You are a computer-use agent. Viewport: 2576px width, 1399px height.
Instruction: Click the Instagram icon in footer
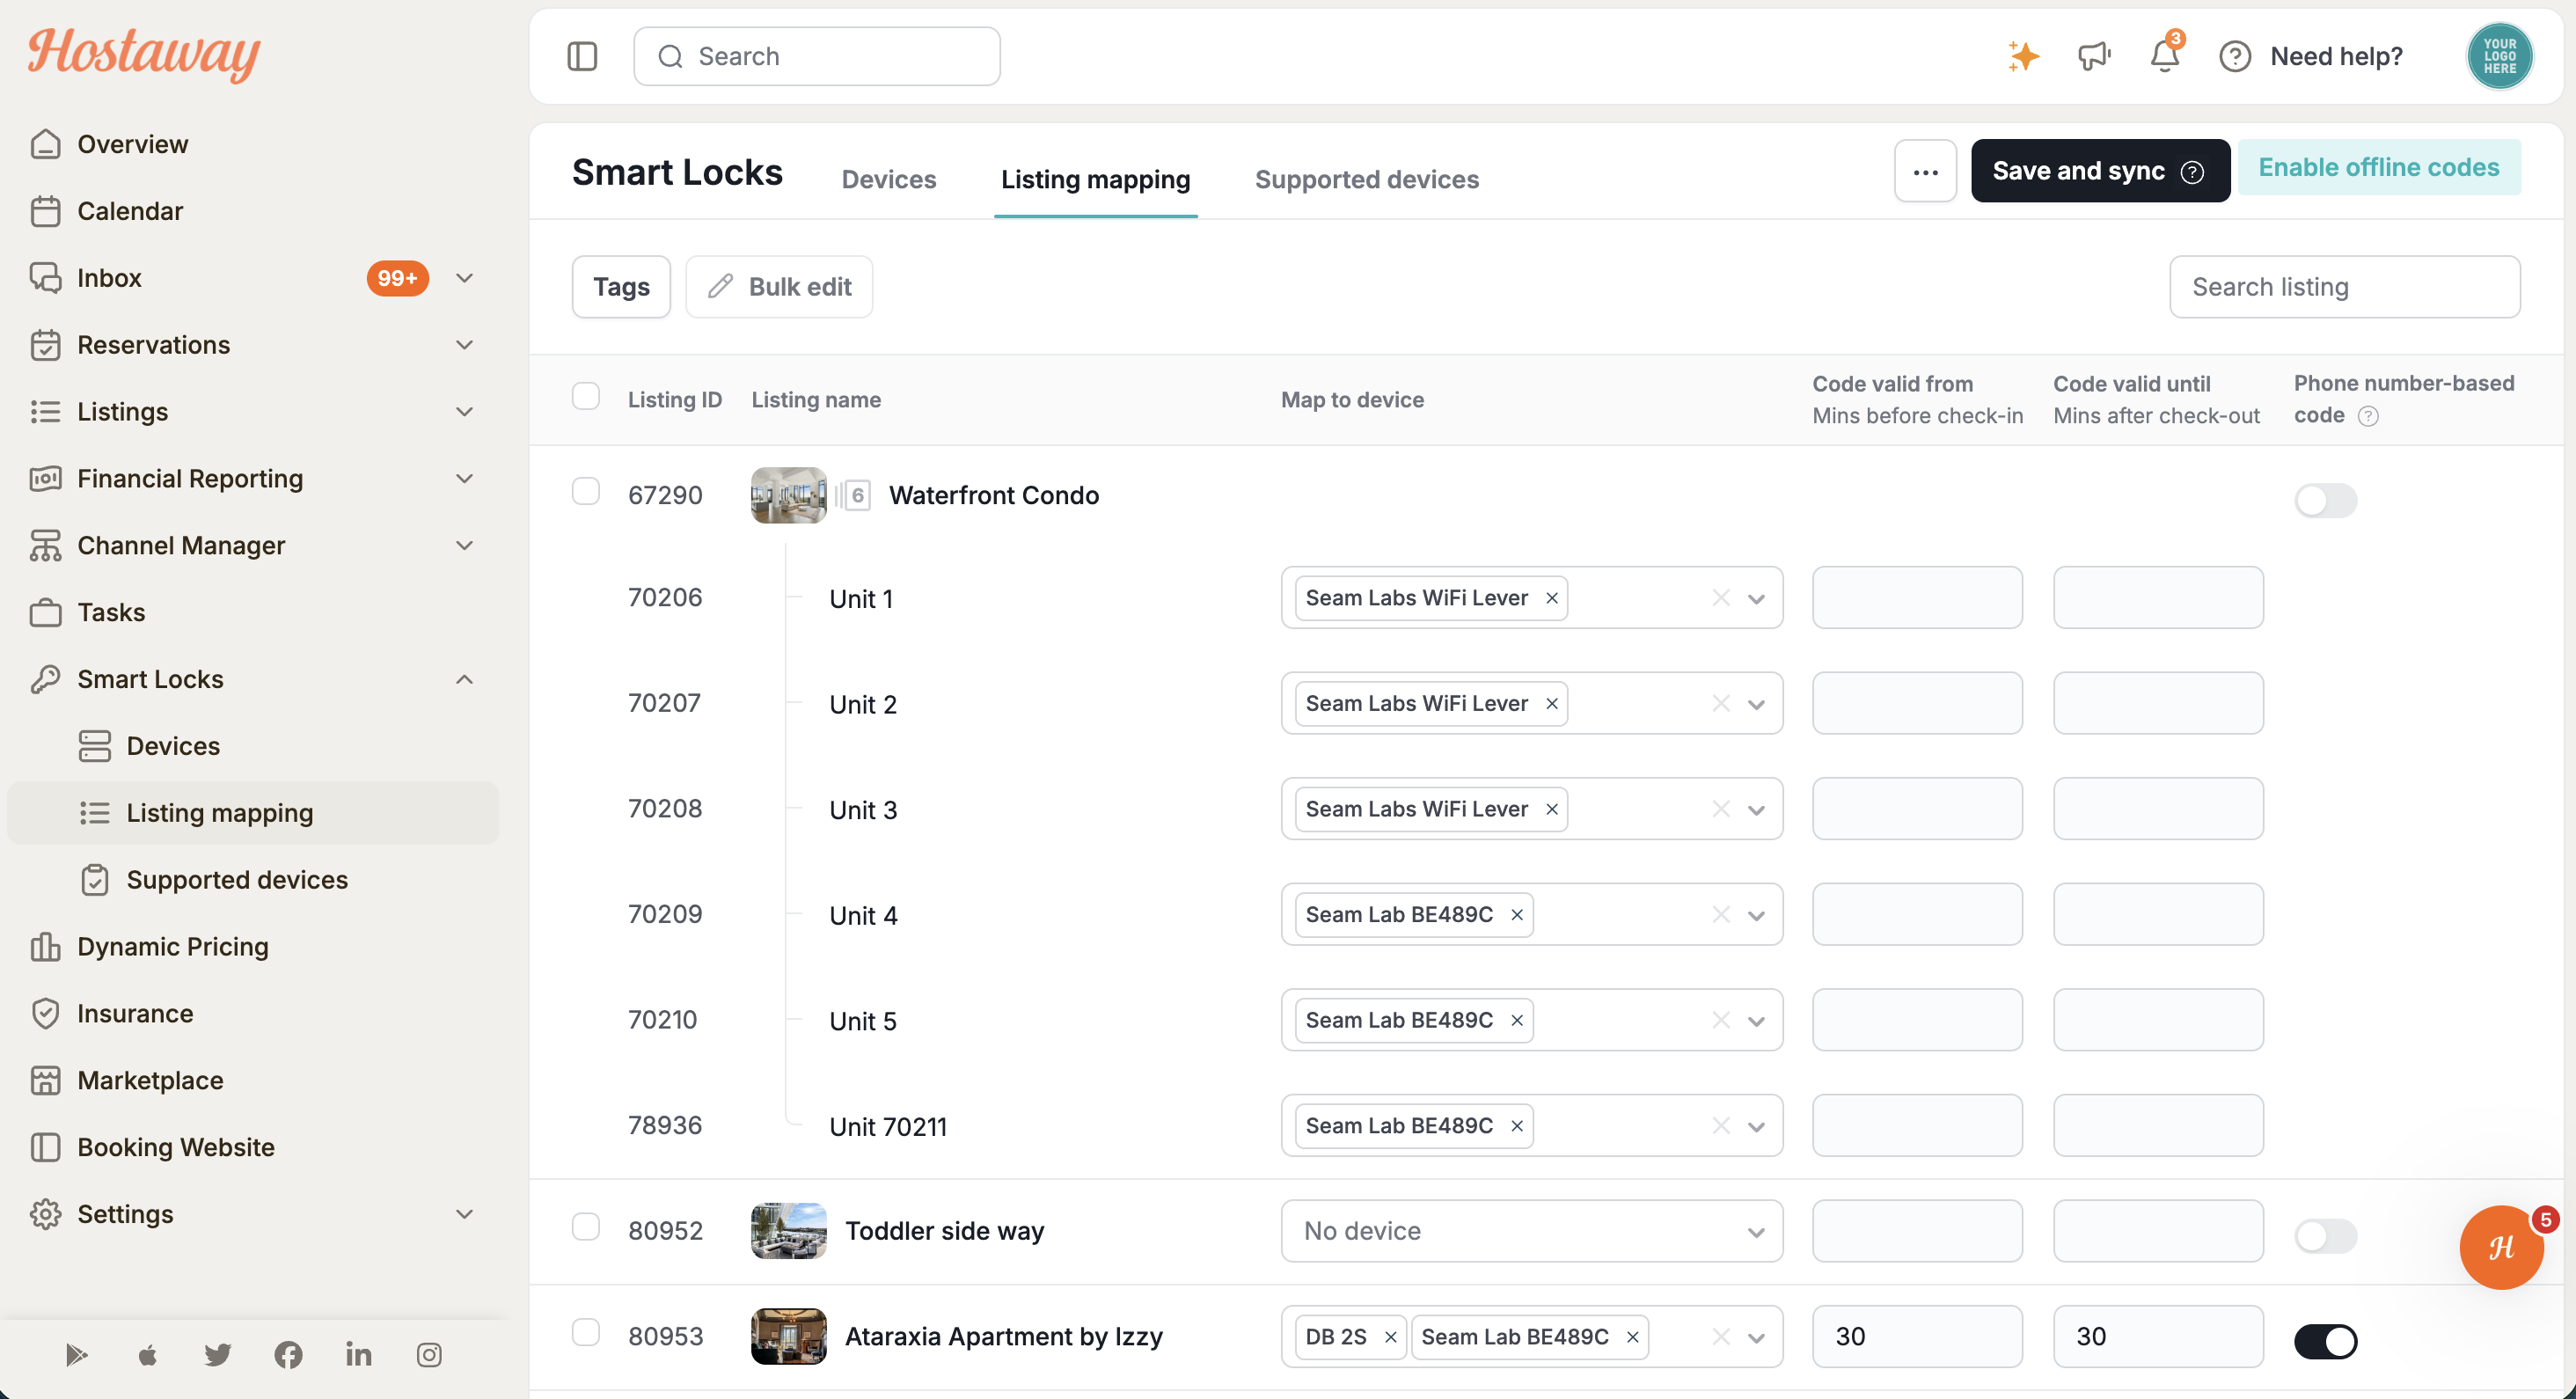click(x=429, y=1355)
